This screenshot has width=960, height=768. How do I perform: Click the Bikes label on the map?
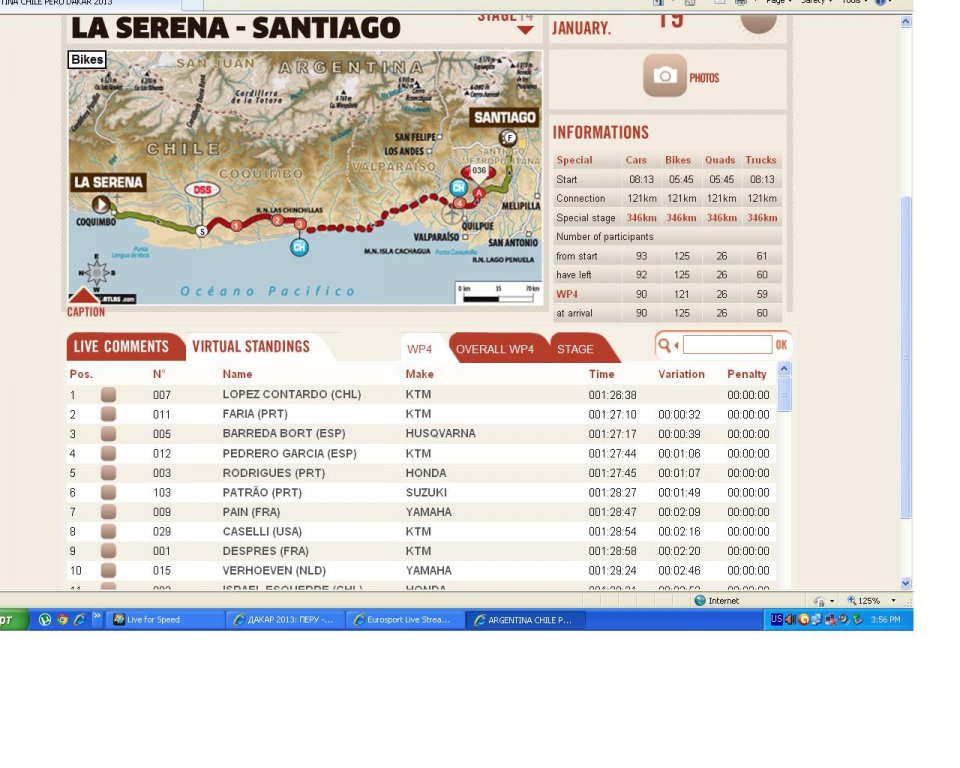[x=87, y=59]
